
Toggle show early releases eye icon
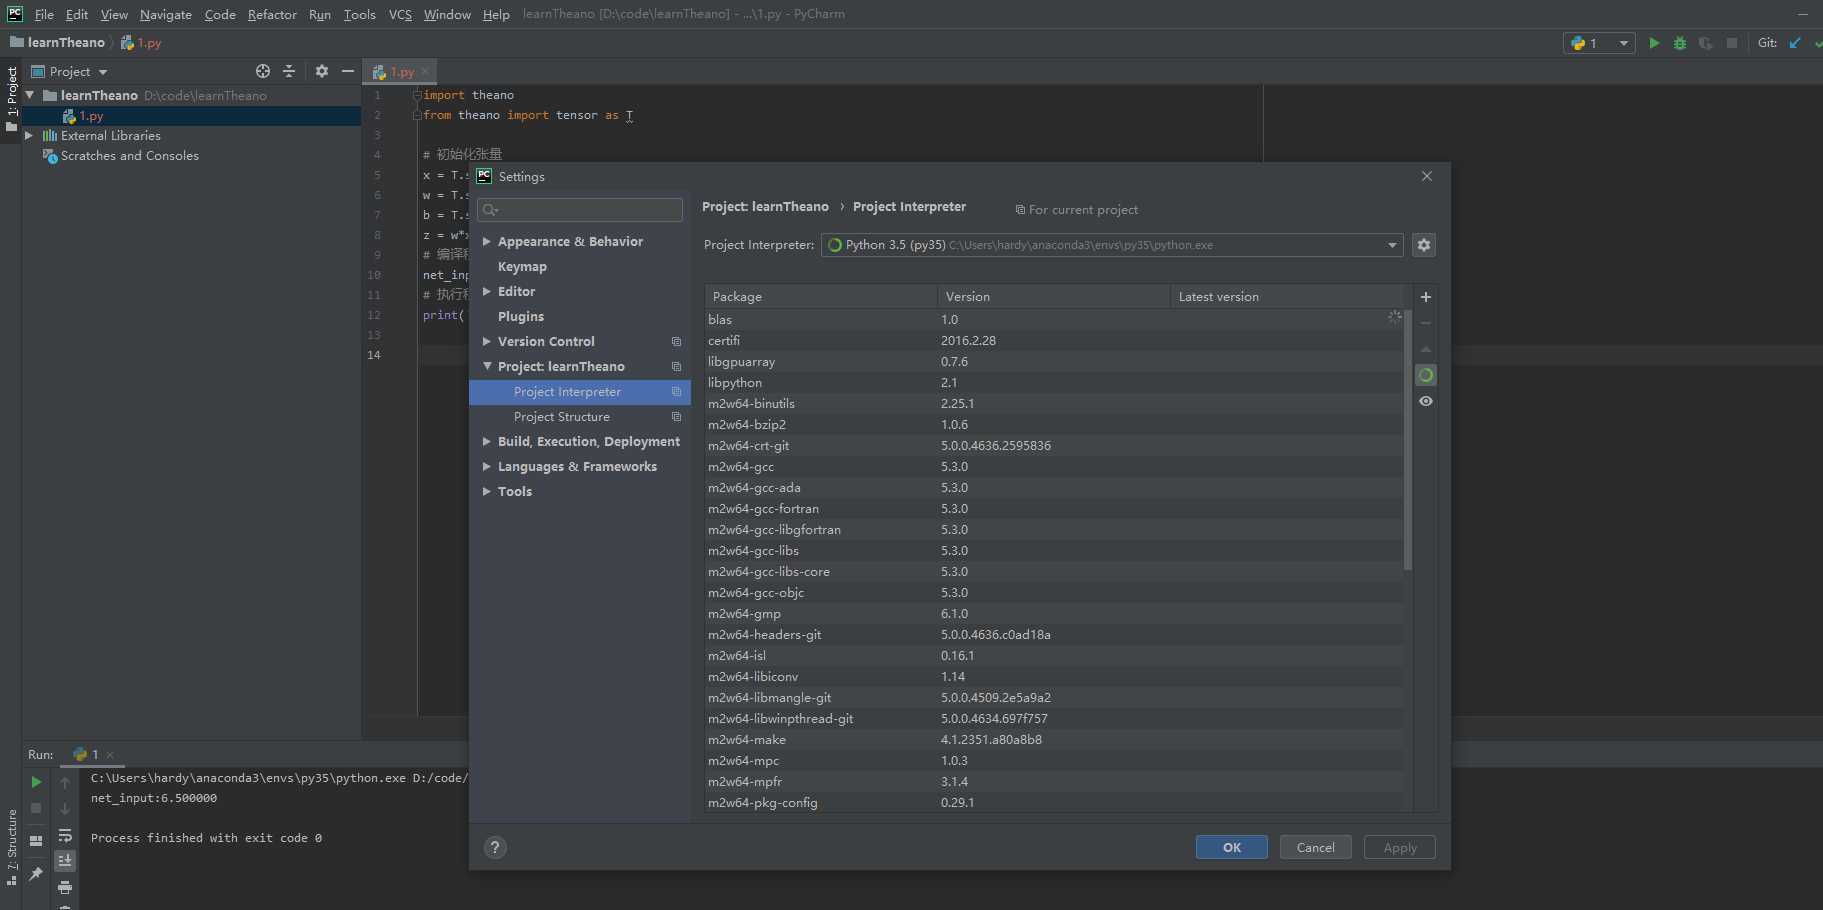click(1426, 401)
